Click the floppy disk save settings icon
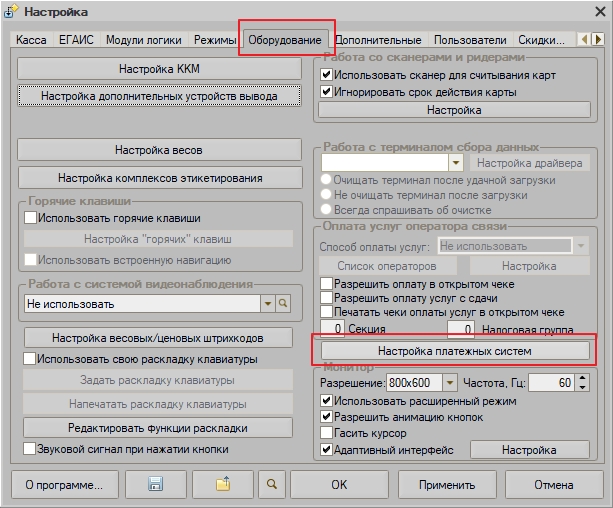 [x=156, y=484]
